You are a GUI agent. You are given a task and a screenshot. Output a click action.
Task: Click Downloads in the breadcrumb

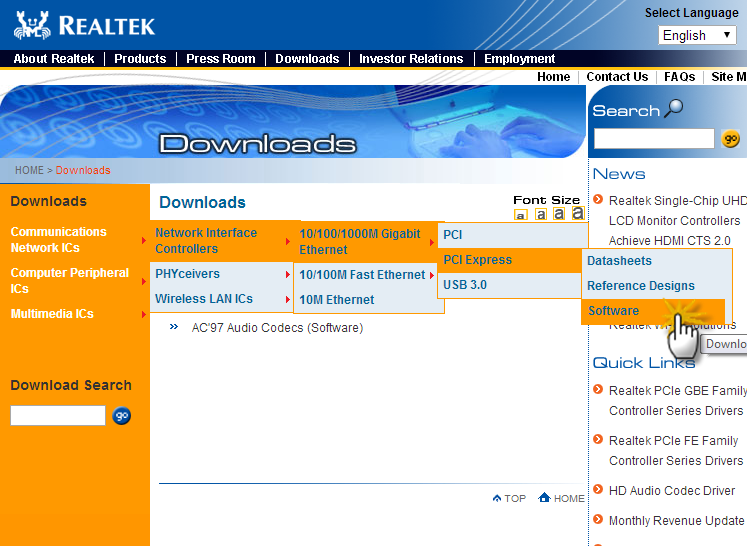pyautogui.click(x=83, y=170)
